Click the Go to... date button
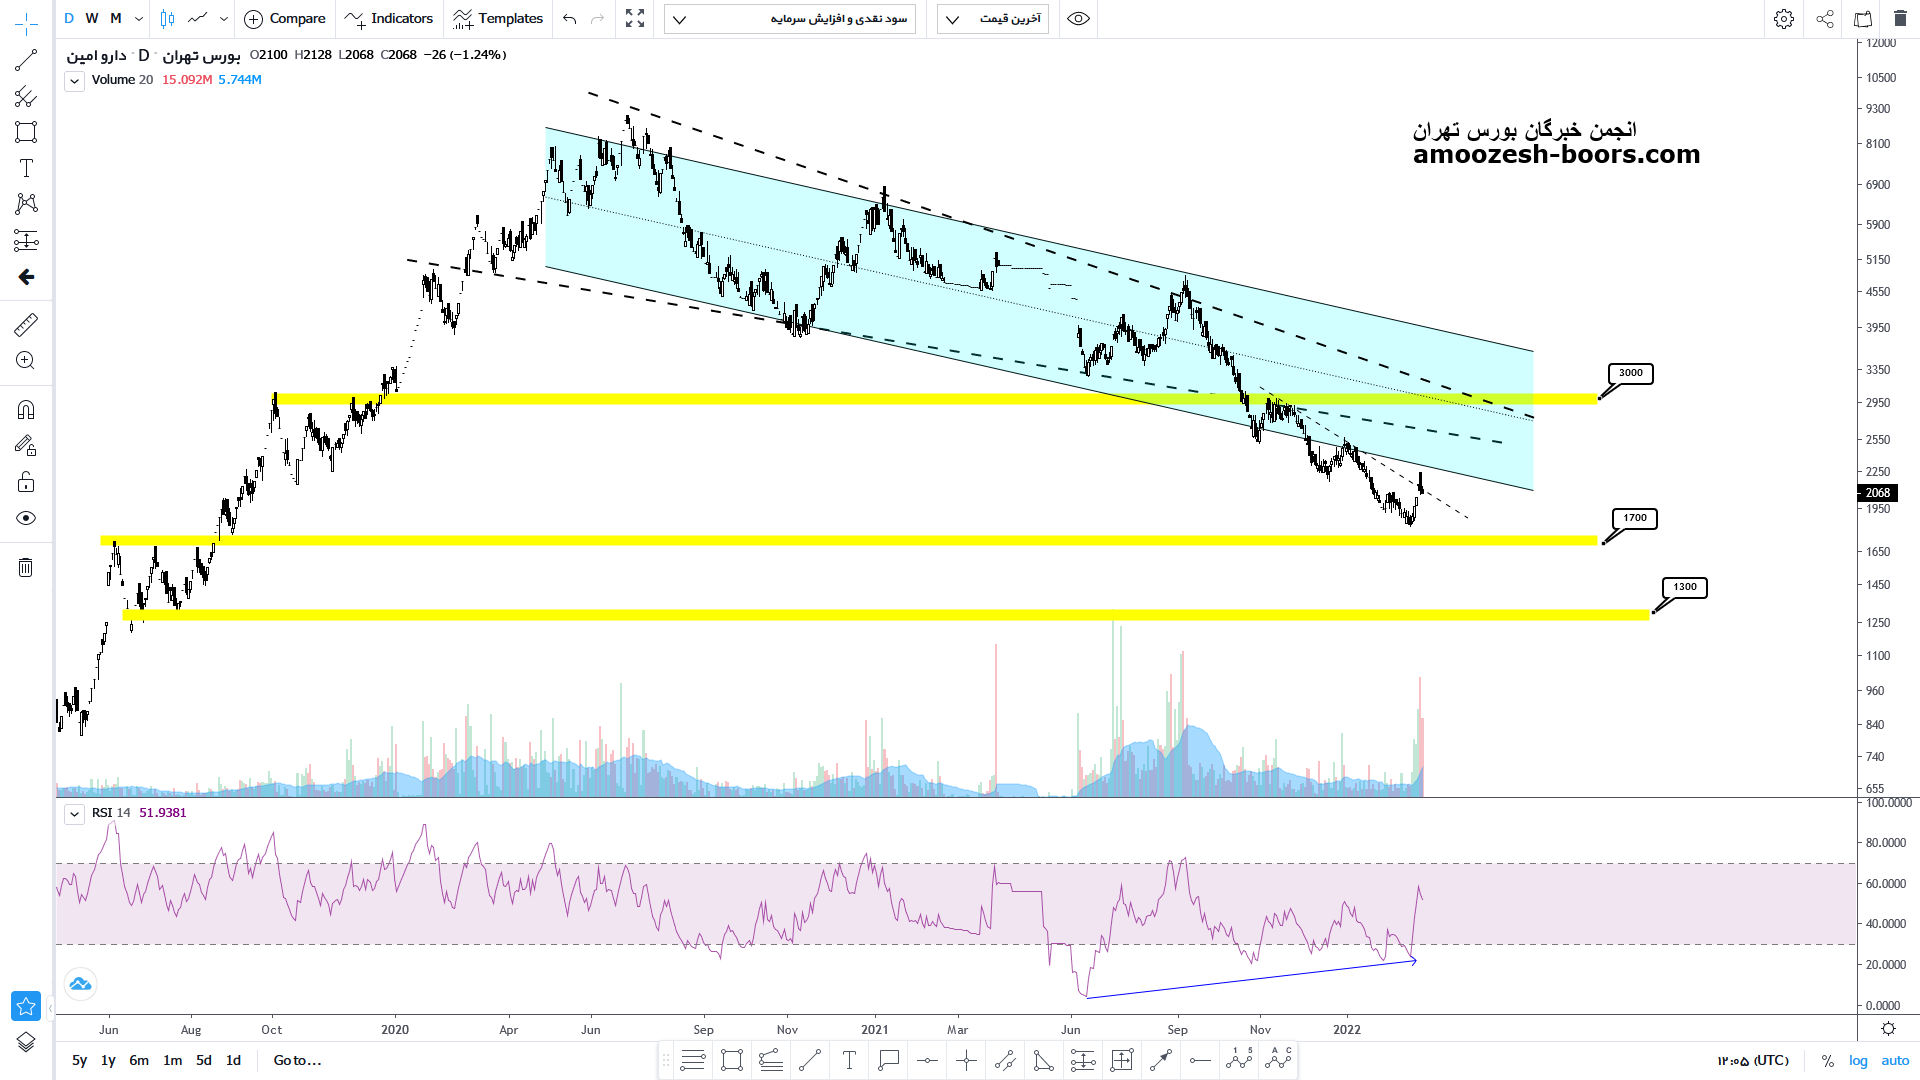 297,1061
